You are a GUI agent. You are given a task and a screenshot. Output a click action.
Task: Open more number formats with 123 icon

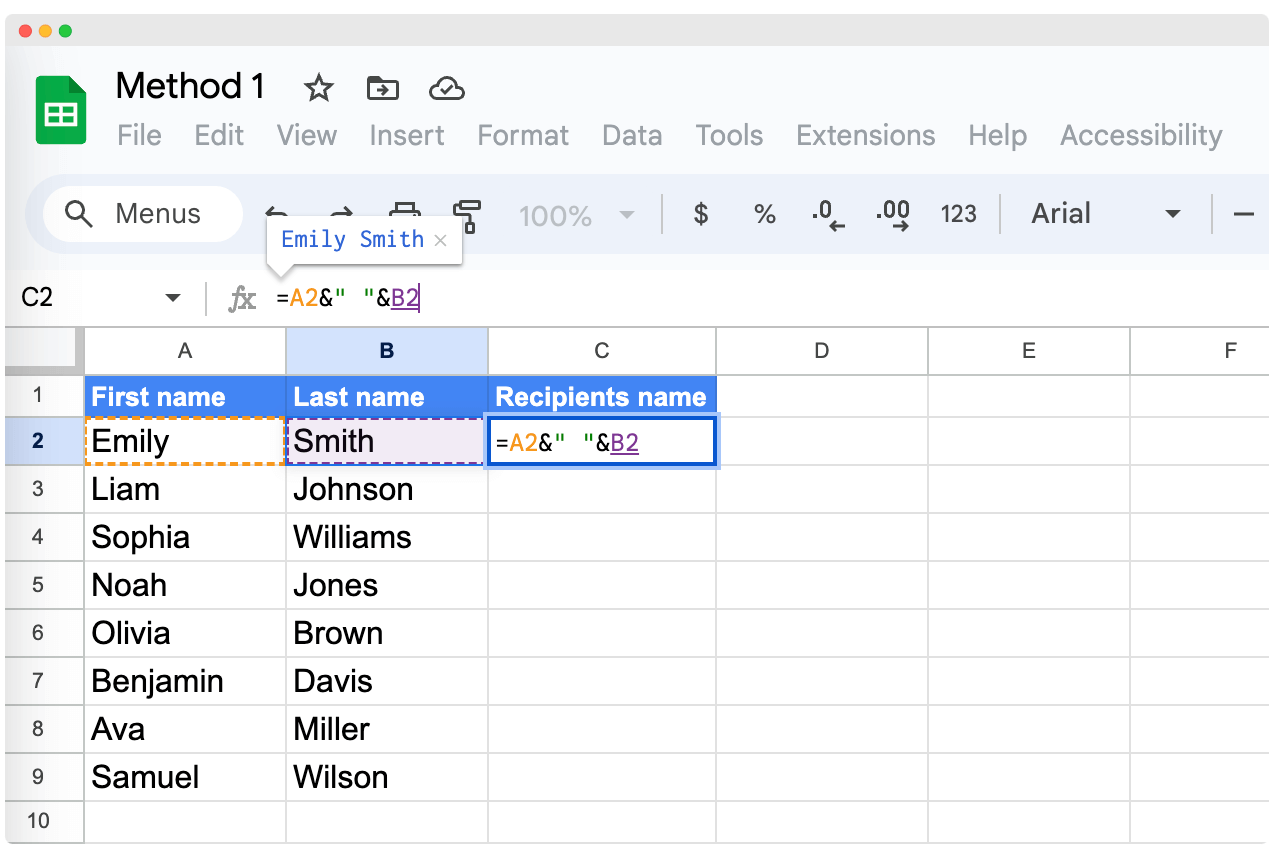click(958, 213)
